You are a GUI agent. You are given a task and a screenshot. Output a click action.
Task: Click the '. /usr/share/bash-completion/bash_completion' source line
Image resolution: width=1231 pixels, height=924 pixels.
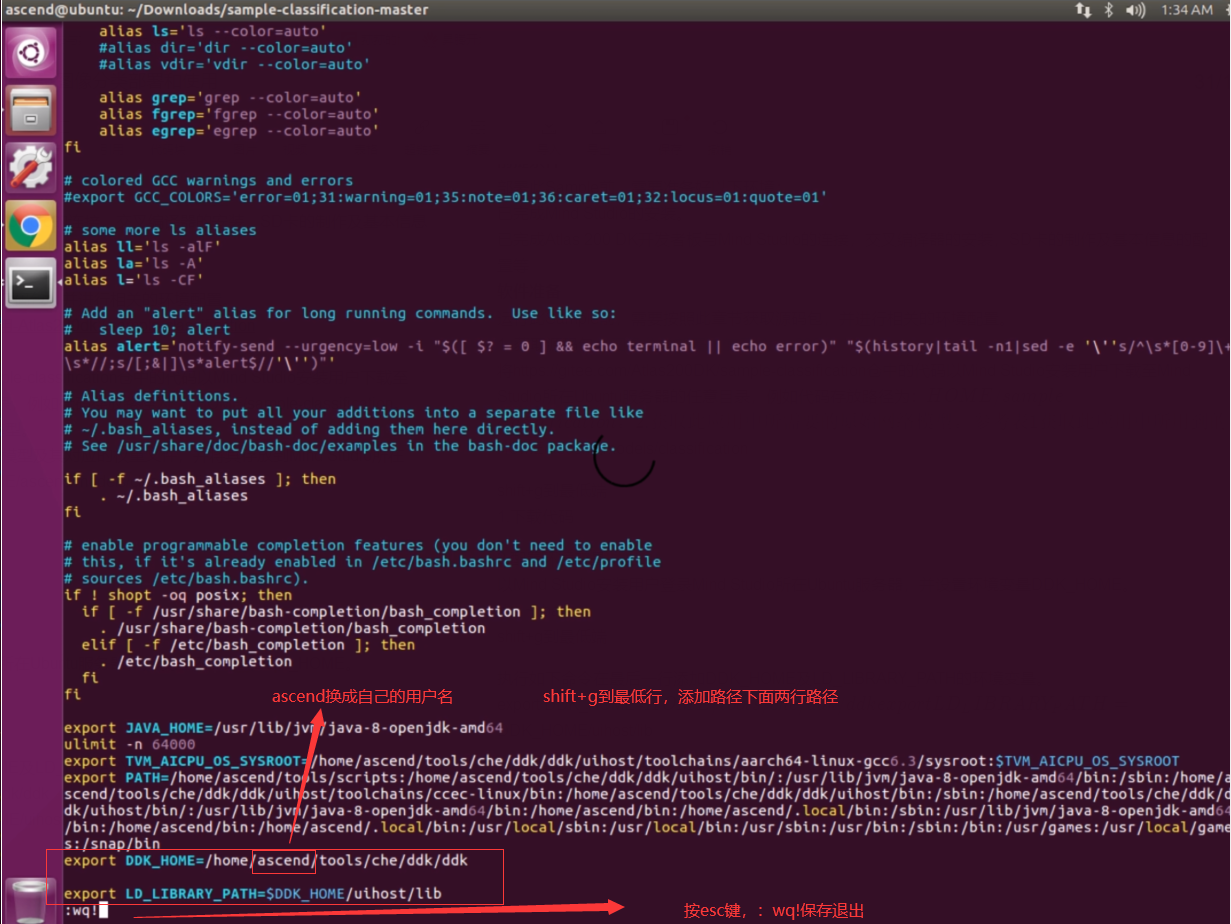click(292, 628)
